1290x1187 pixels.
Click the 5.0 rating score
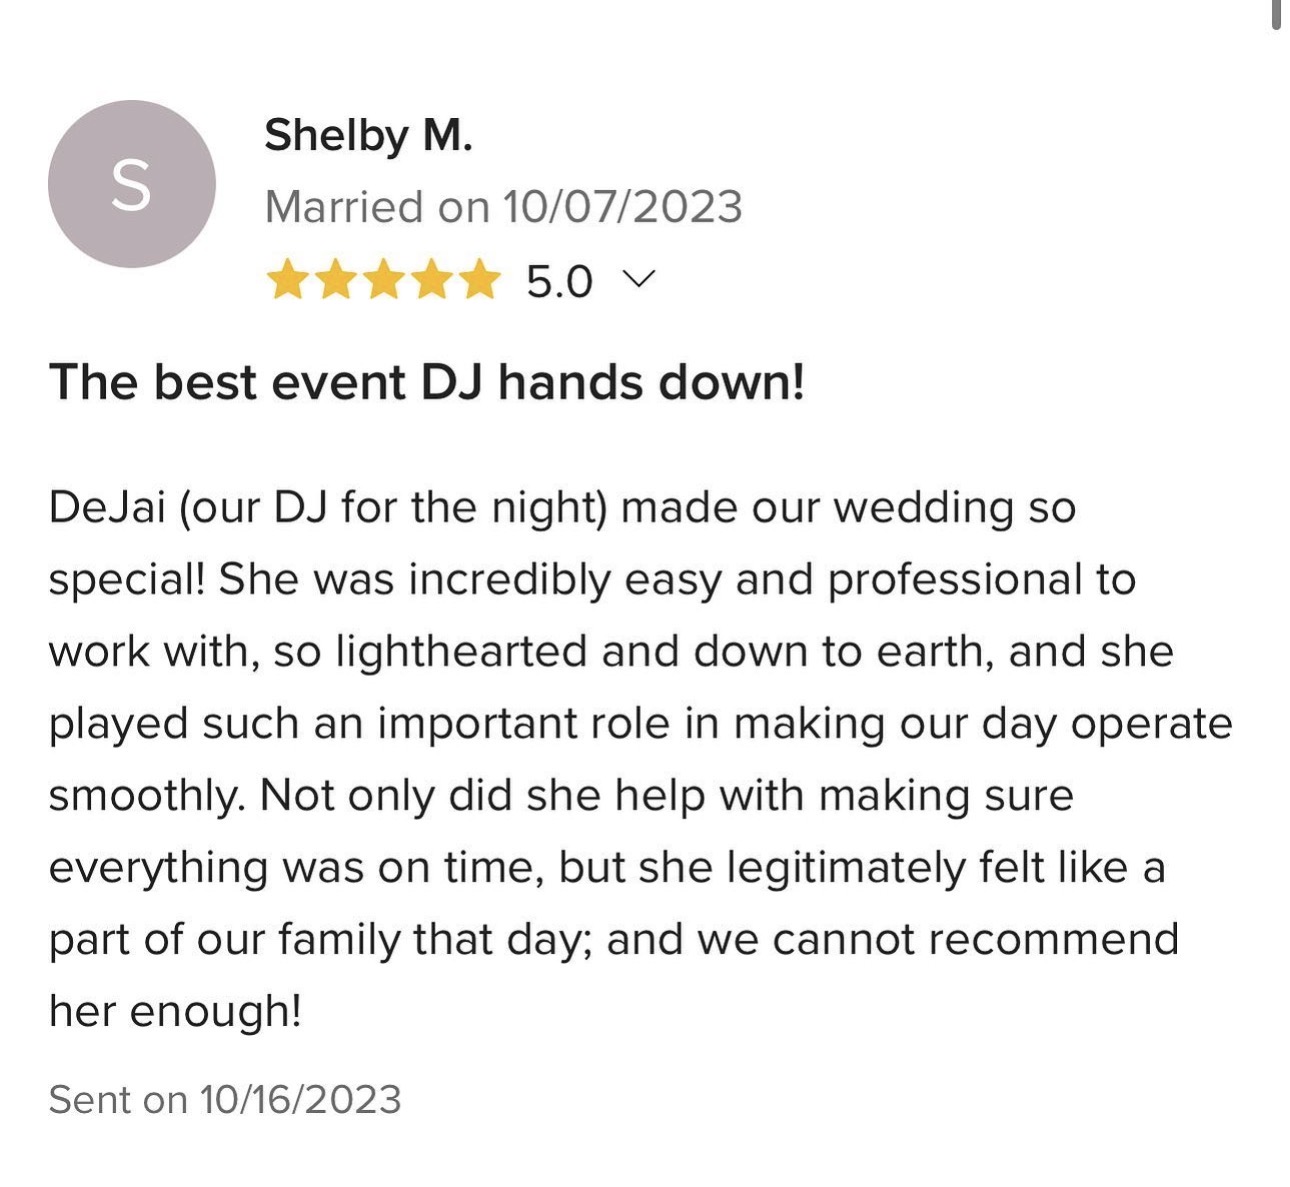[x=559, y=282]
